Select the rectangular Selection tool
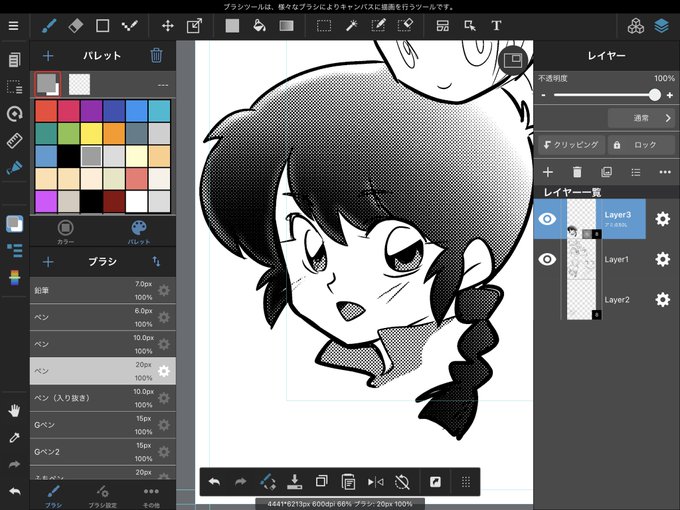 point(324,26)
